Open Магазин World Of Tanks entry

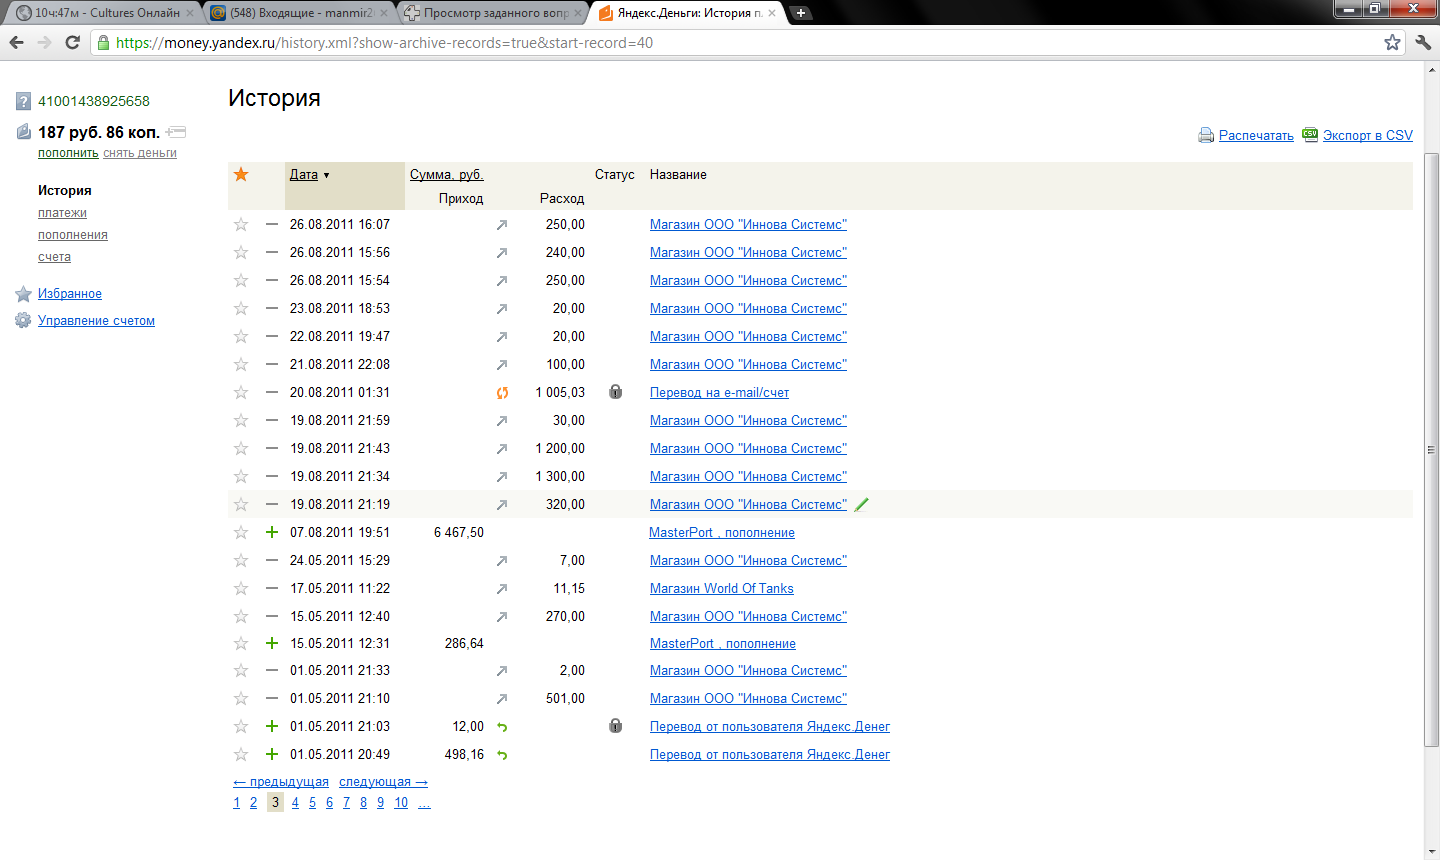[722, 589]
